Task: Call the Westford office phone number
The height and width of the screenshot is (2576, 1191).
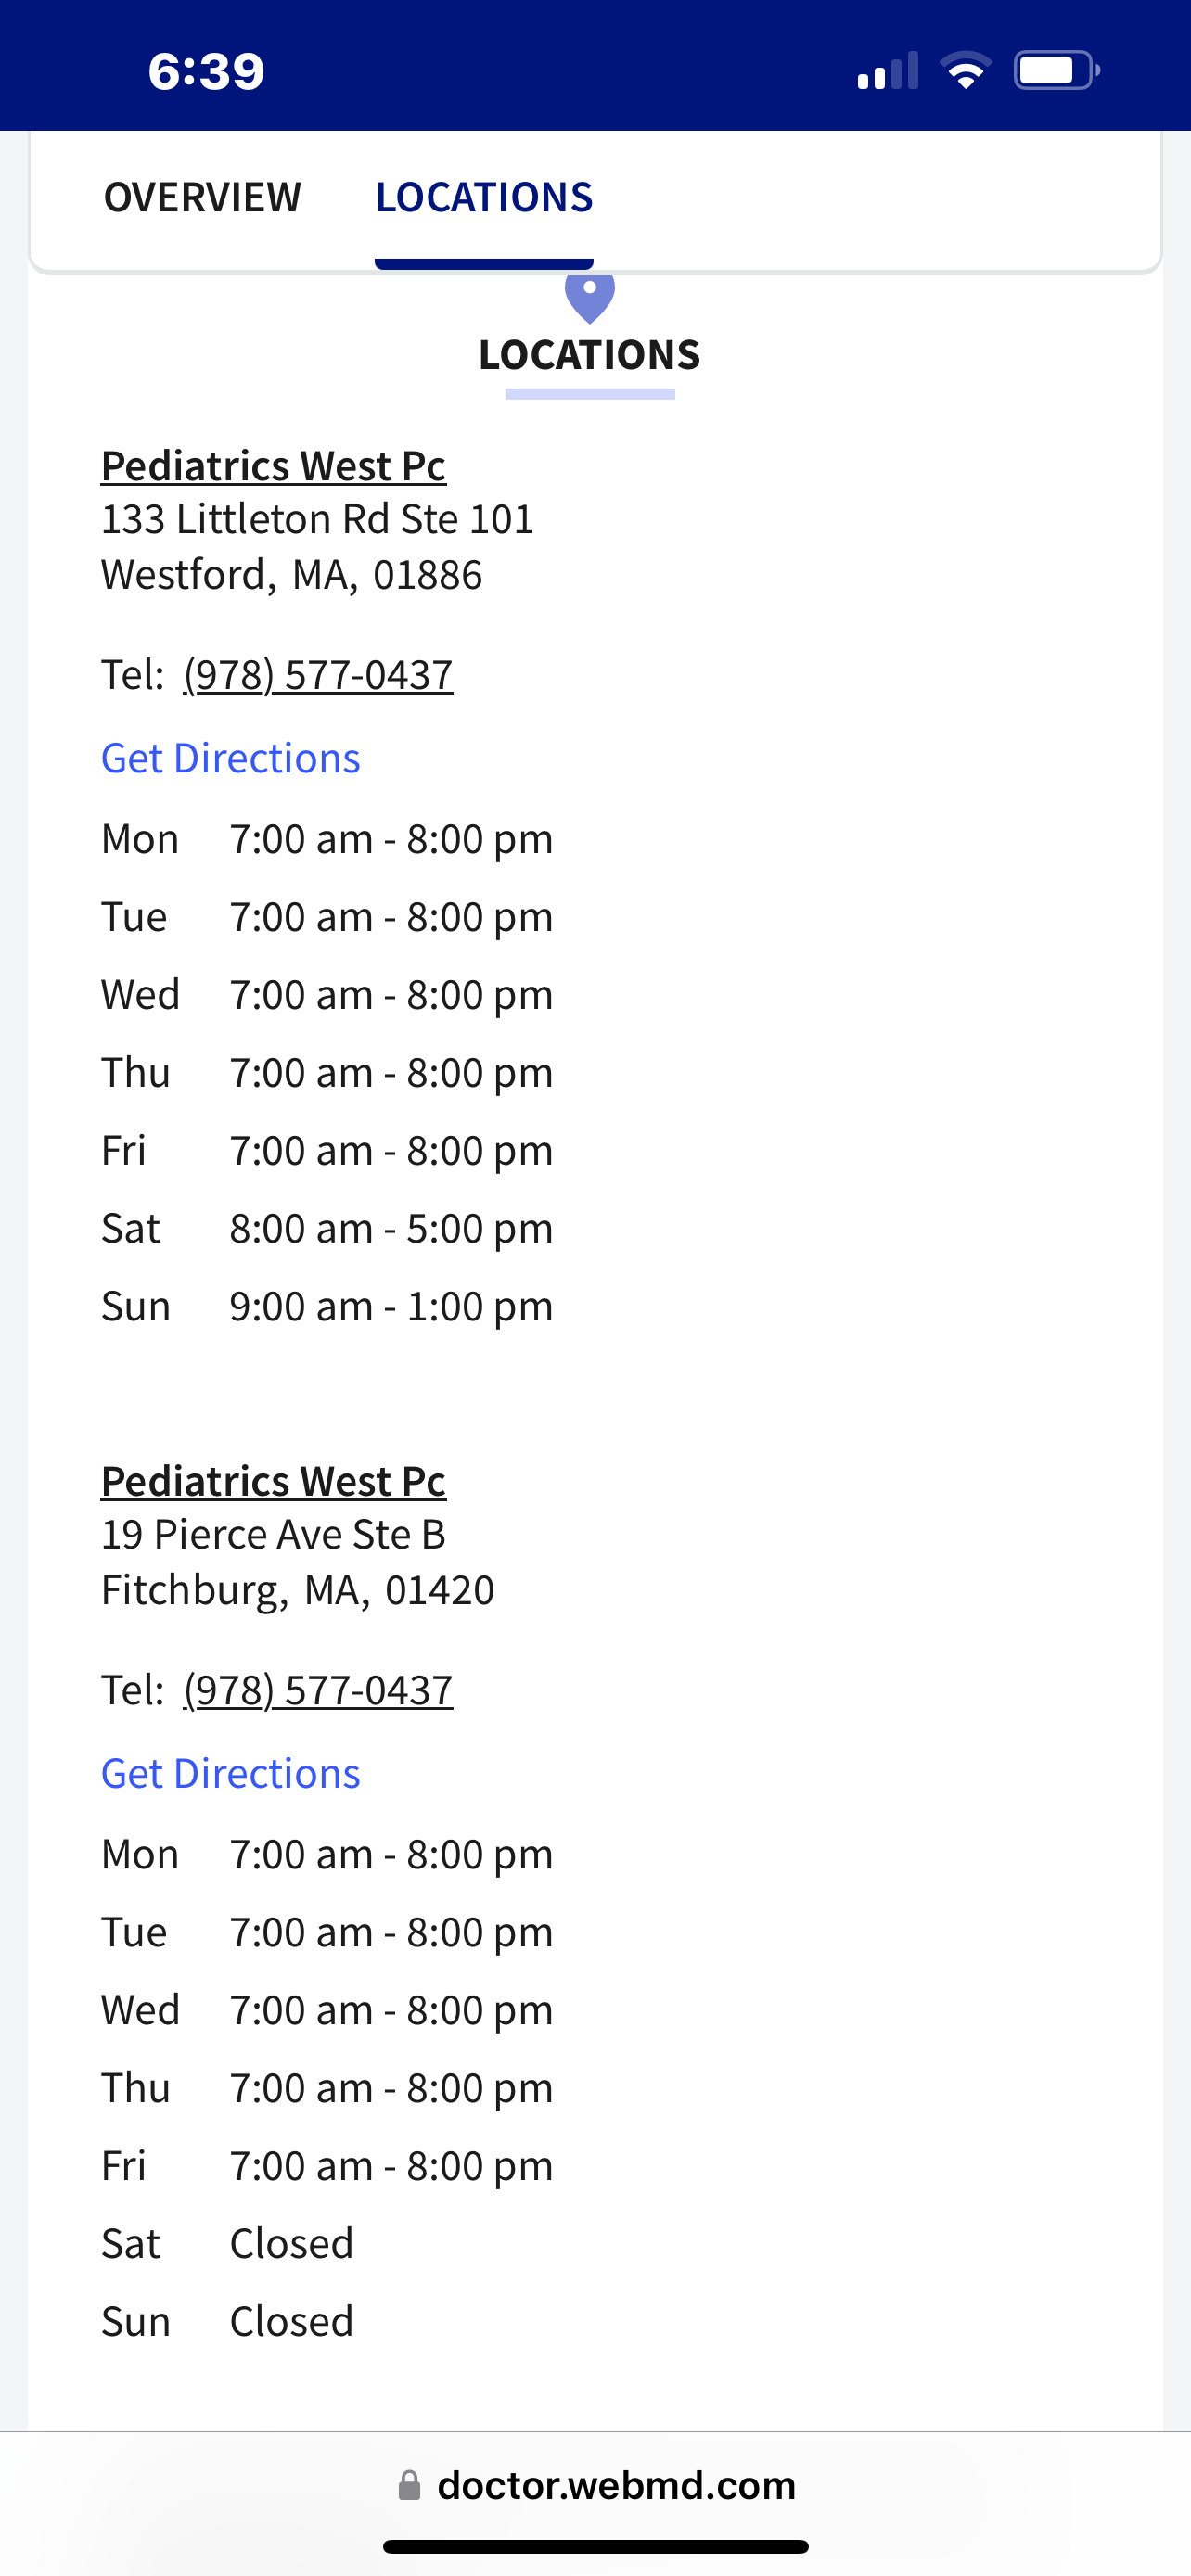Action: pyautogui.click(x=318, y=674)
